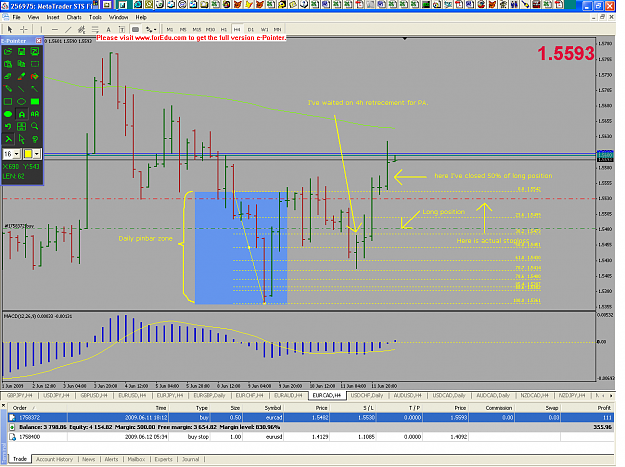
Task: Open the Tools menu
Action: 95,18
